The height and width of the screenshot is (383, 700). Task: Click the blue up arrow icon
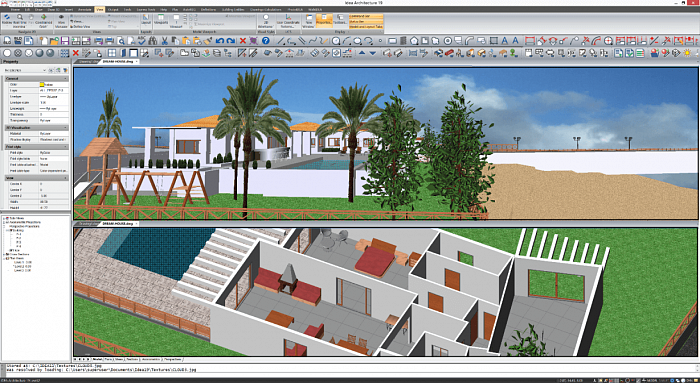[362, 53]
